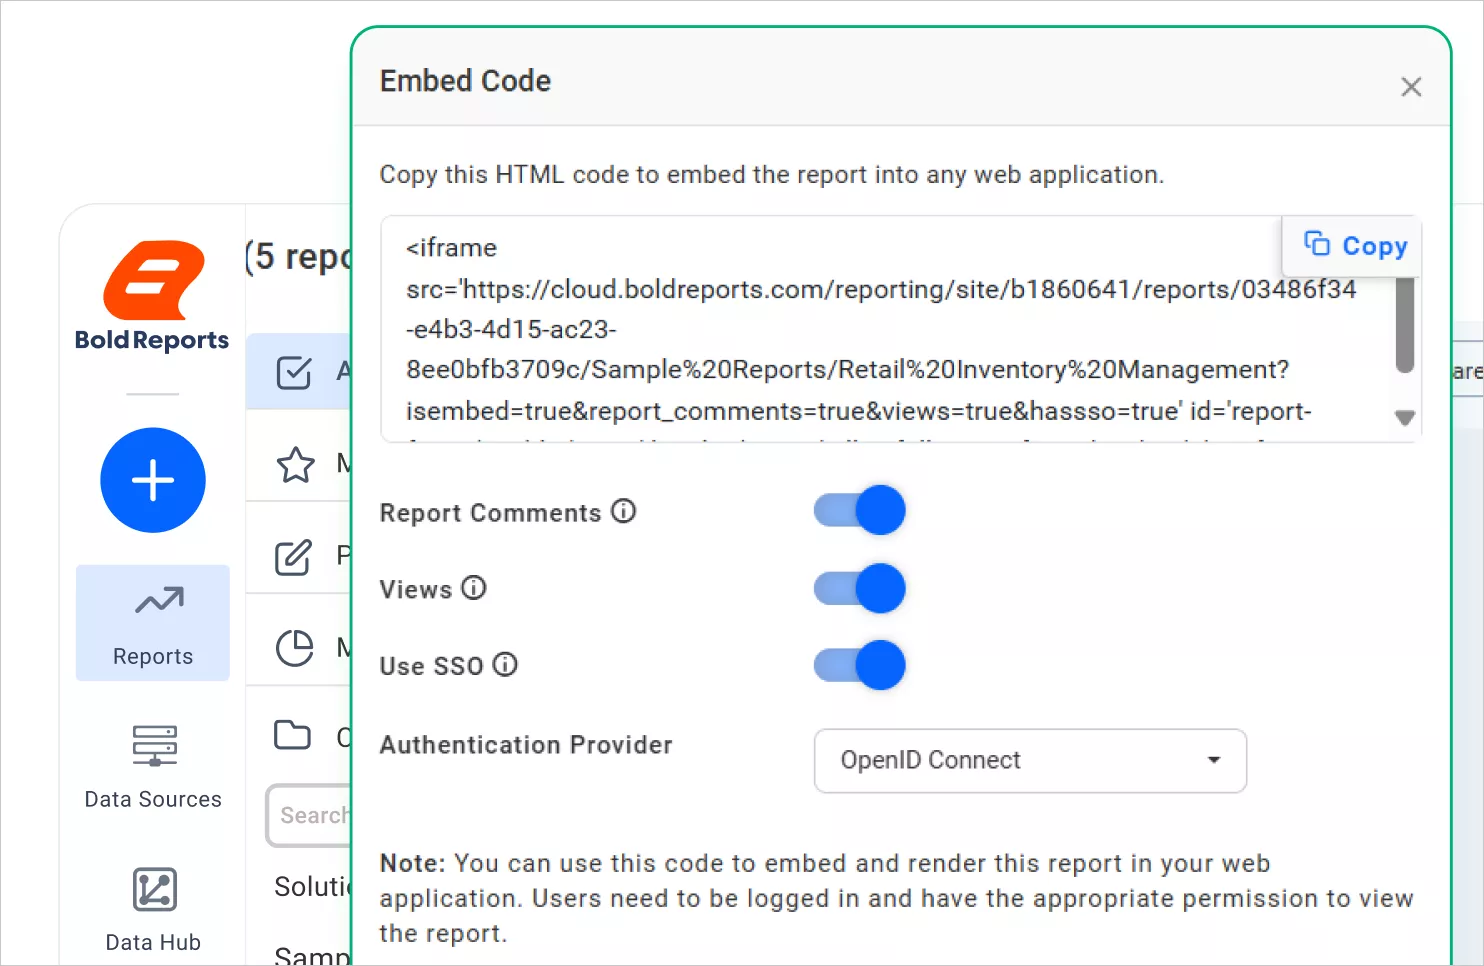Image resolution: width=1484 pixels, height=966 pixels.
Task: Copy the embed code
Action: point(1351,245)
